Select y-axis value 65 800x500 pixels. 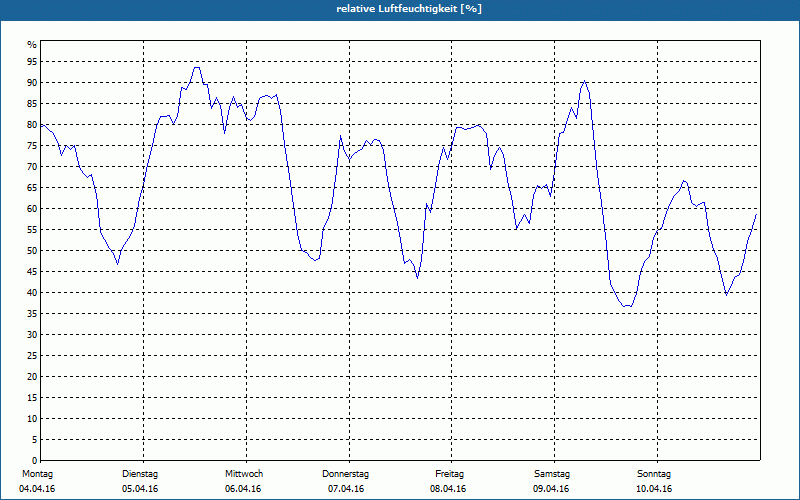click(32, 188)
